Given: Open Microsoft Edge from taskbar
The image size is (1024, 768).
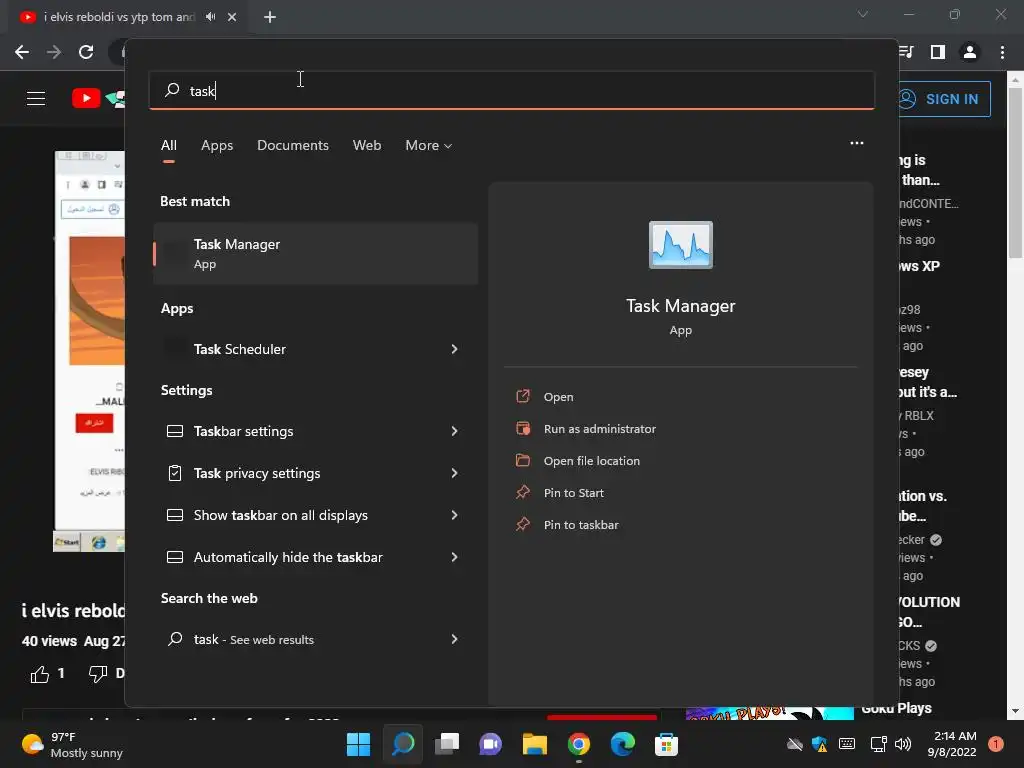Looking at the screenshot, I should click(622, 744).
